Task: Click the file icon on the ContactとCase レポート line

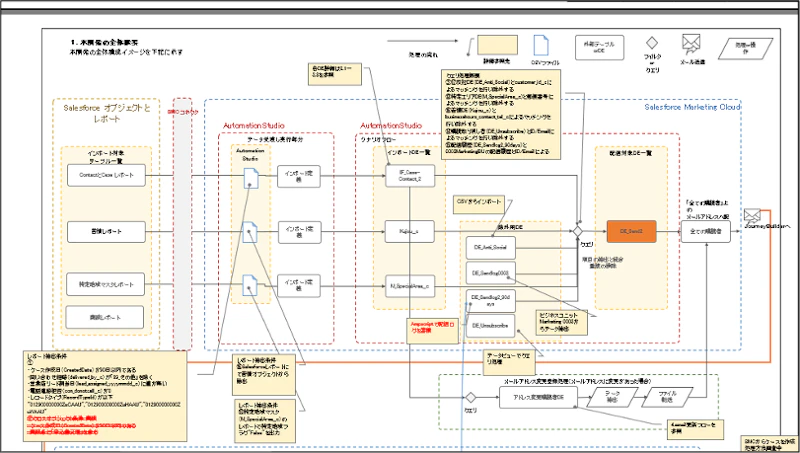Action: tap(251, 179)
